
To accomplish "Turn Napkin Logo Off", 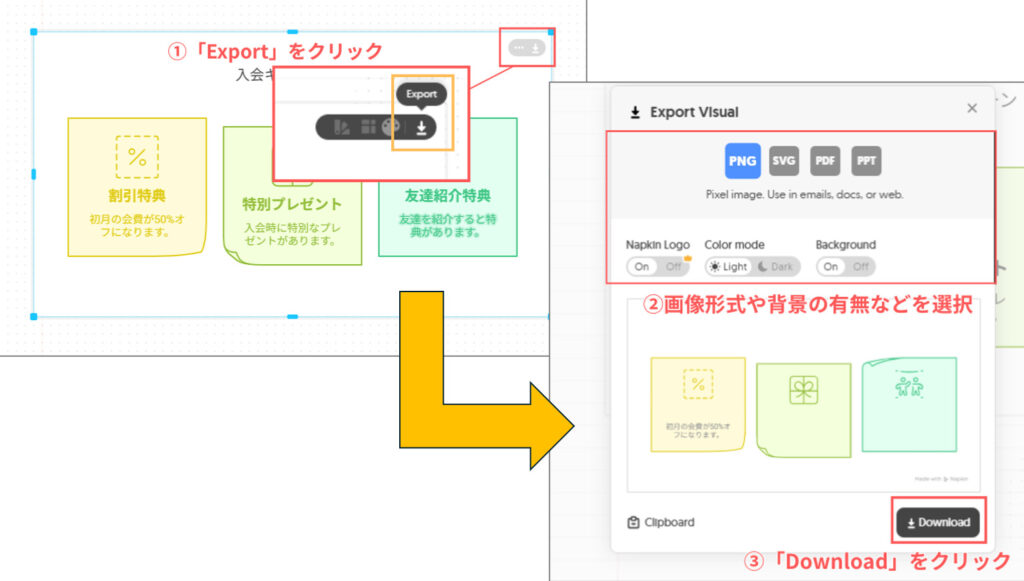I will point(673,266).
